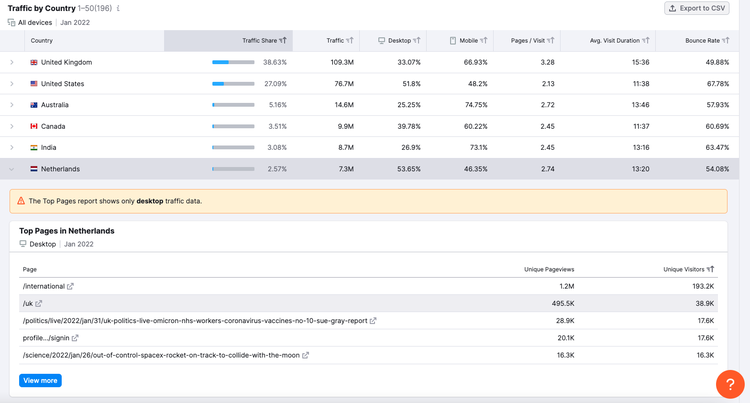750x403 pixels.
Task: Click the Mobile phone icon in column header
Action: (x=452, y=41)
